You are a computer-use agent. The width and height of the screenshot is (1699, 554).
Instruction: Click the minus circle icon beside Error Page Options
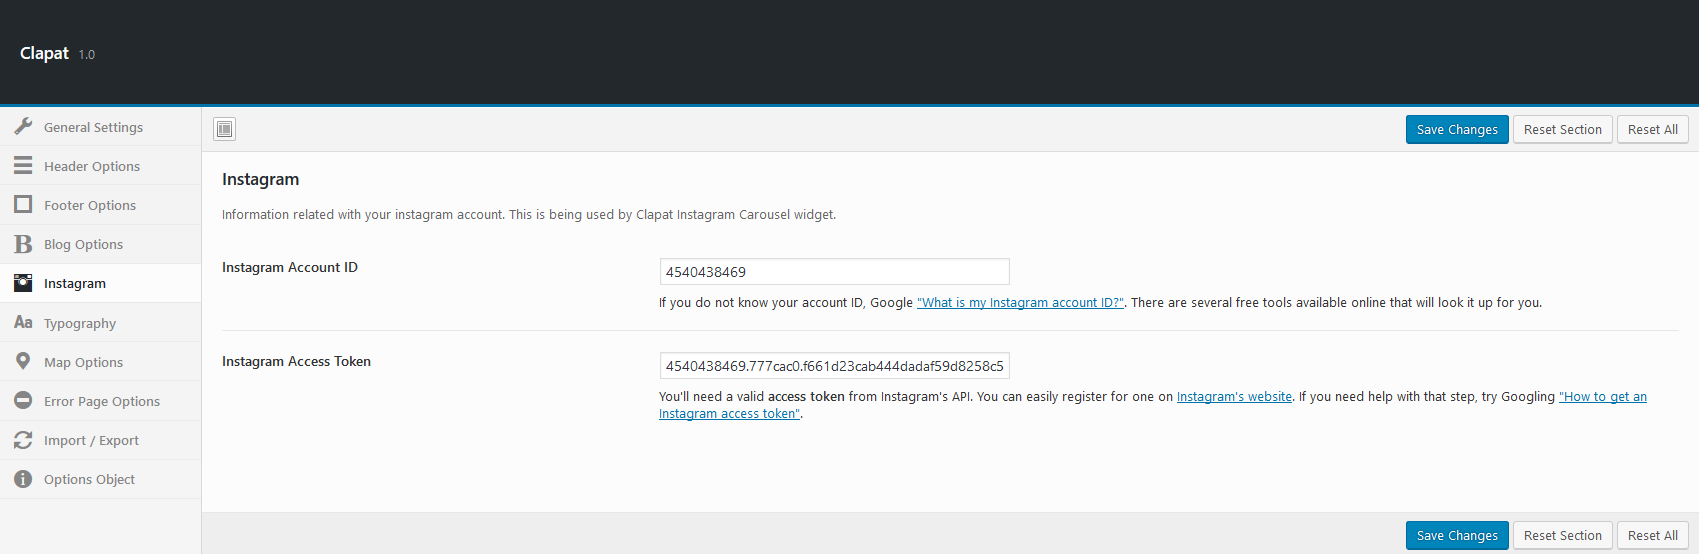point(23,400)
